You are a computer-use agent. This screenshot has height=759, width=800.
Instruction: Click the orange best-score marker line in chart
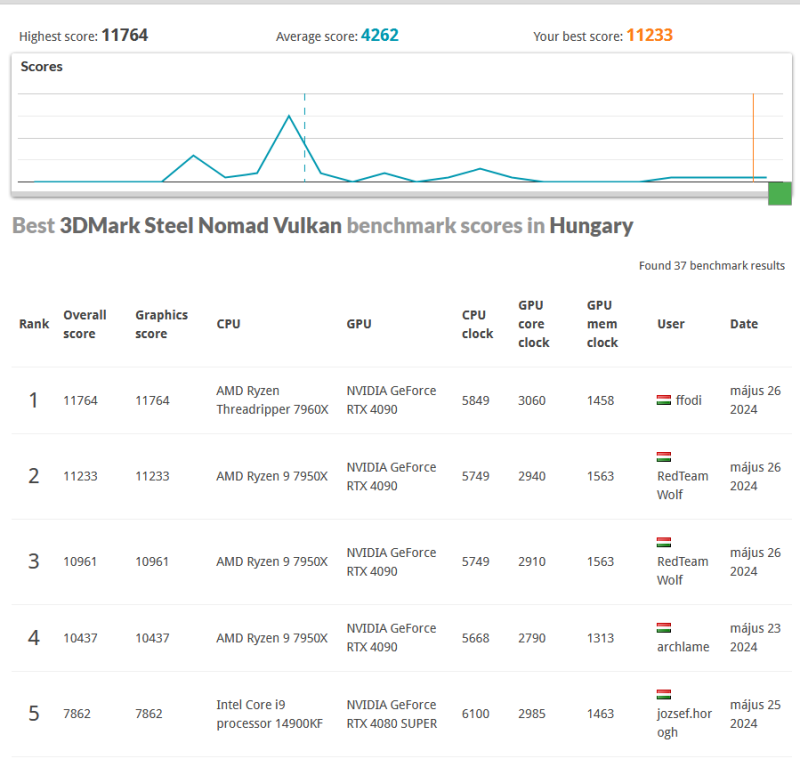click(753, 138)
